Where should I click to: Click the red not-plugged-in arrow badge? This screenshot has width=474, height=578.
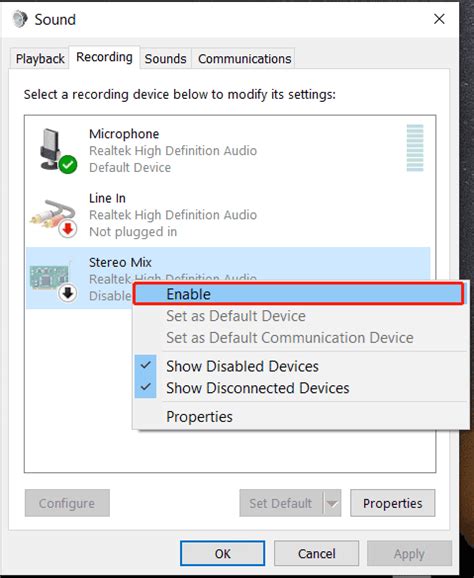coord(67,229)
